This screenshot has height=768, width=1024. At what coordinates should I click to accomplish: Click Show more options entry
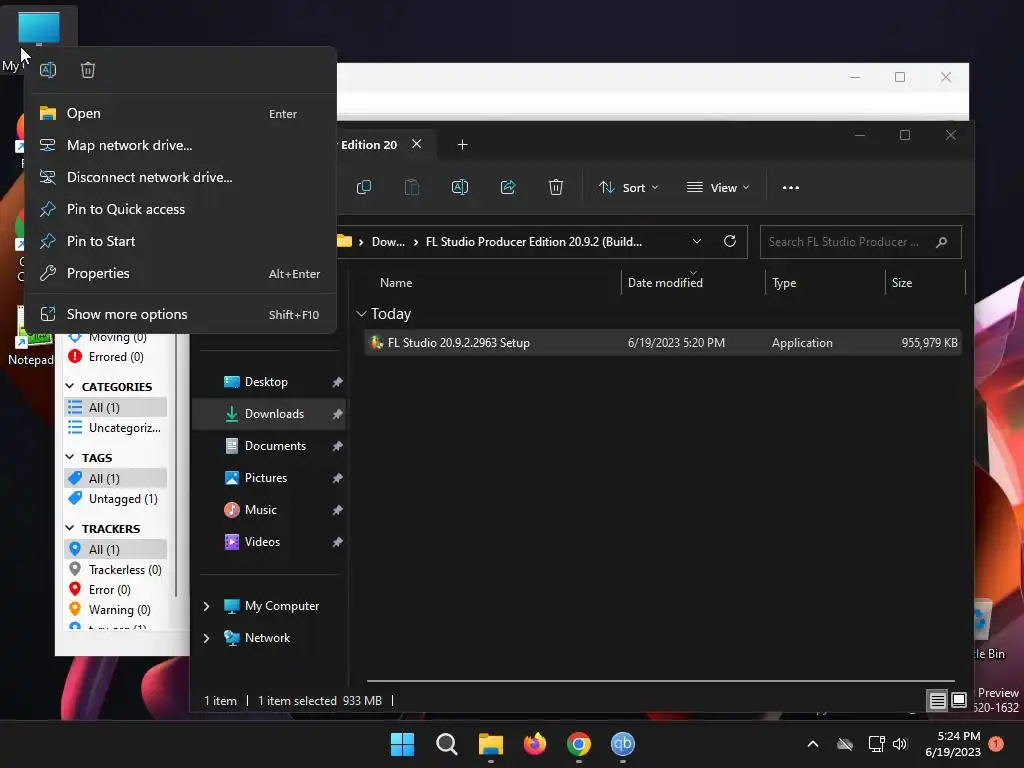[180, 315]
